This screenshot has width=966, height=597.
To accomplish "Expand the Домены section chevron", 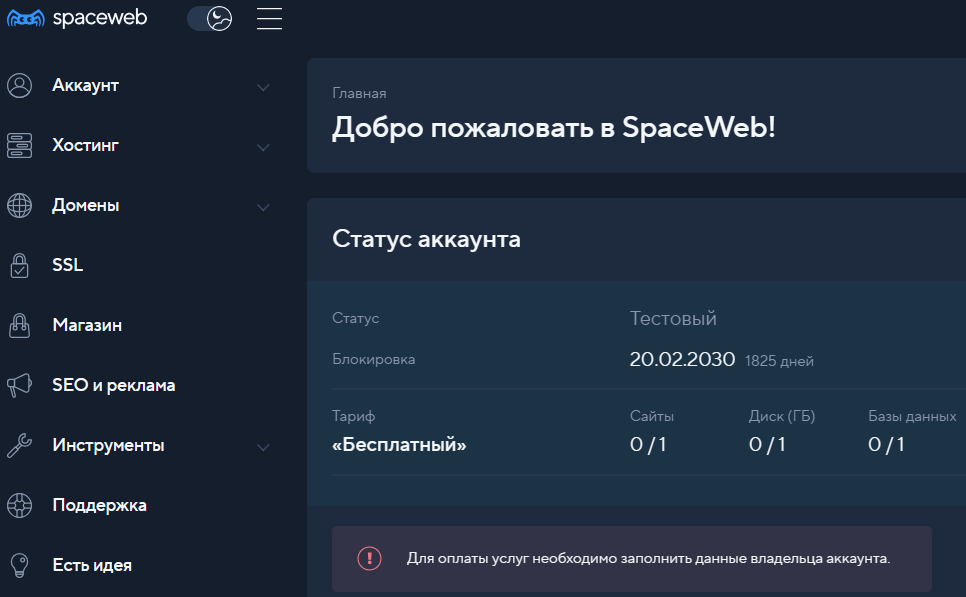I will pos(263,207).
